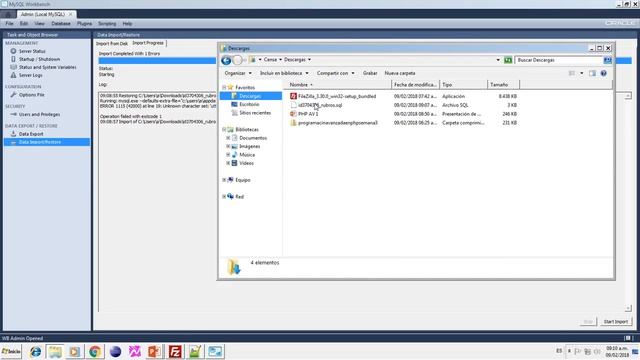Screen dimensions: 640x360
Task: Switch to the Import Progress tab
Action: click(148, 43)
